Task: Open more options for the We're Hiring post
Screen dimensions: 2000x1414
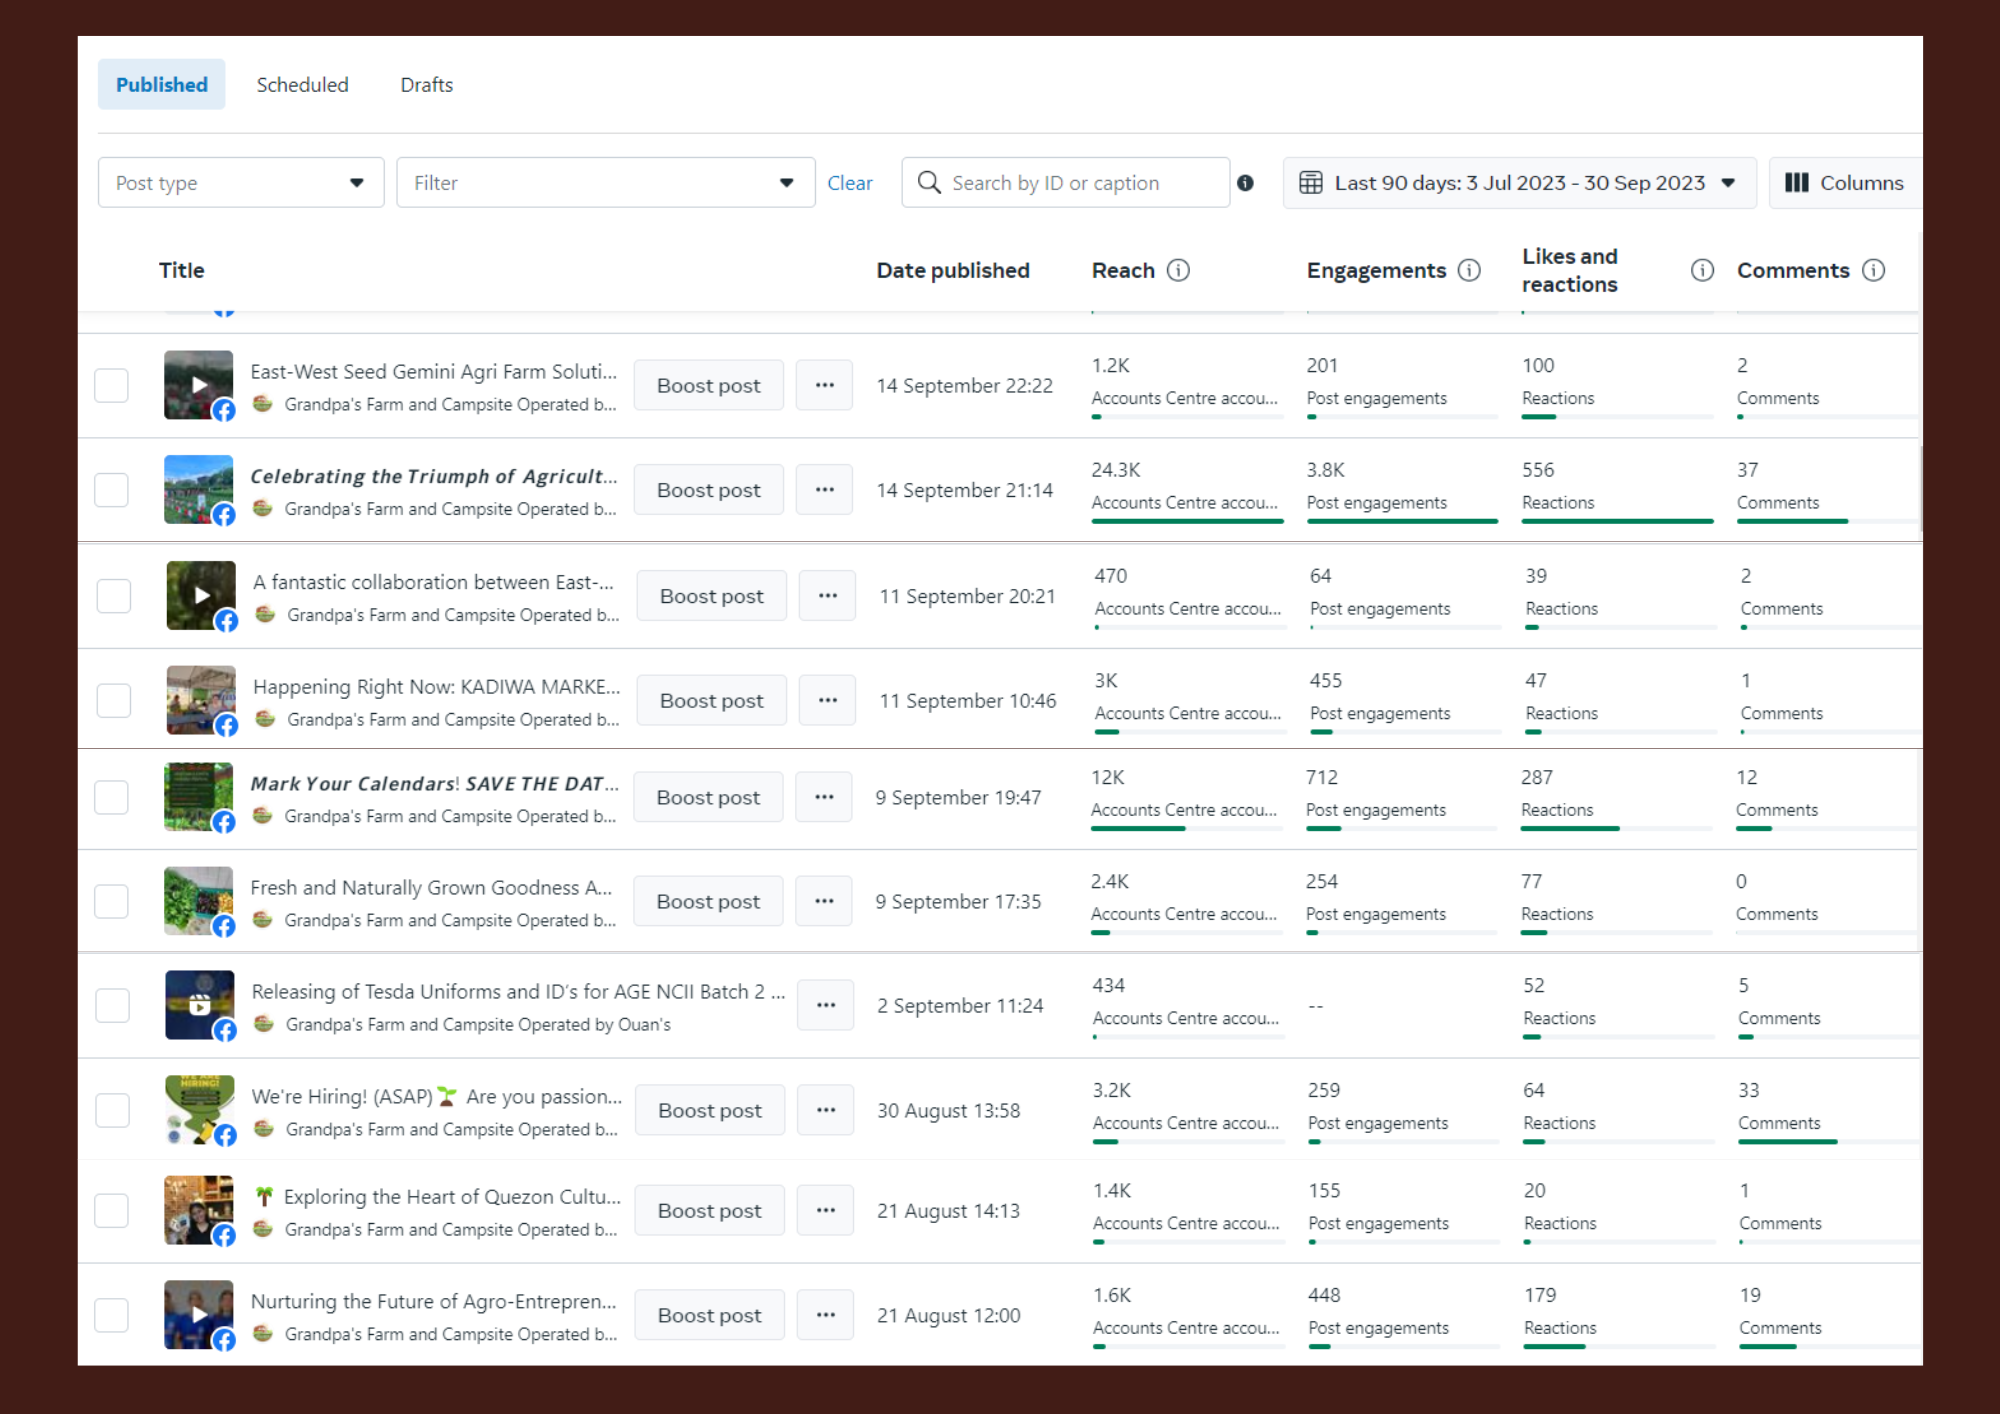Action: (825, 1110)
